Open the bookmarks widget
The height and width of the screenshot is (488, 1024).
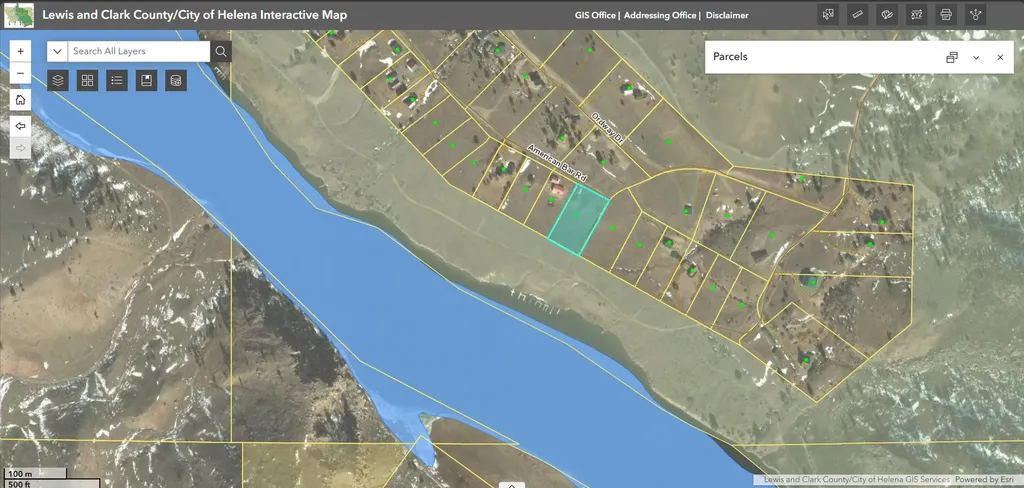[x=146, y=80]
